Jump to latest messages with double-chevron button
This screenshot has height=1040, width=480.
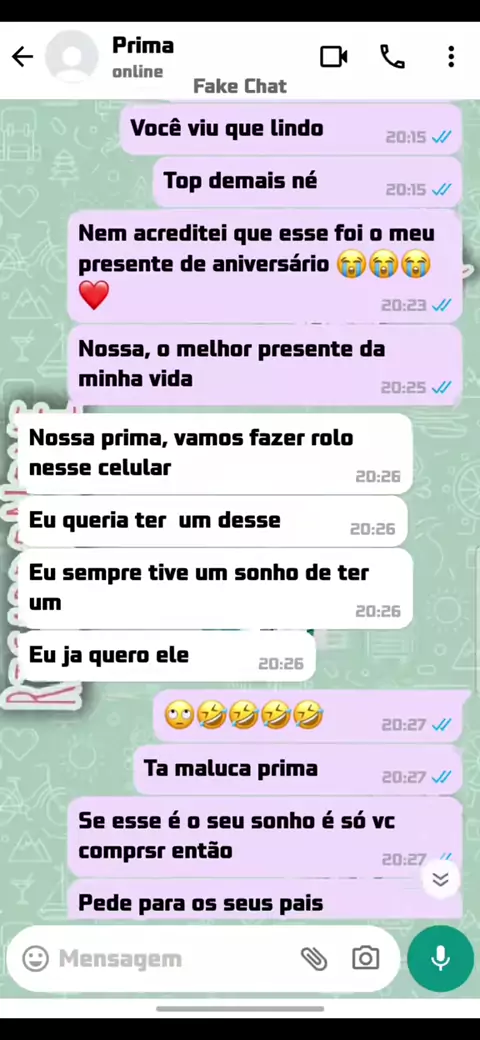441,879
